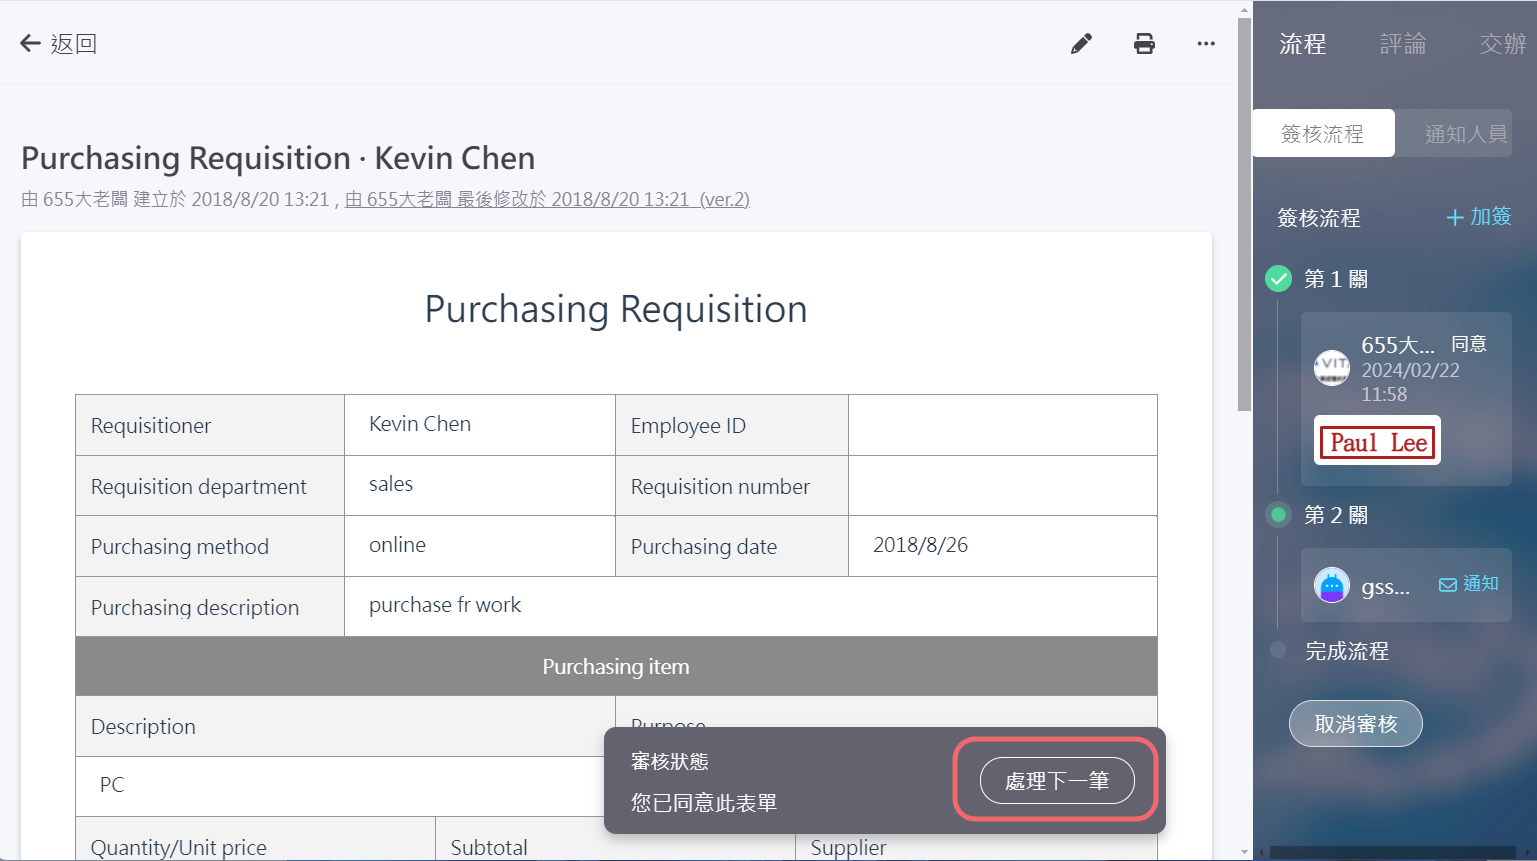Image resolution: width=1537 pixels, height=861 pixels.
Task: Switch to the 交辦 tab
Action: pyautogui.click(x=1502, y=44)
